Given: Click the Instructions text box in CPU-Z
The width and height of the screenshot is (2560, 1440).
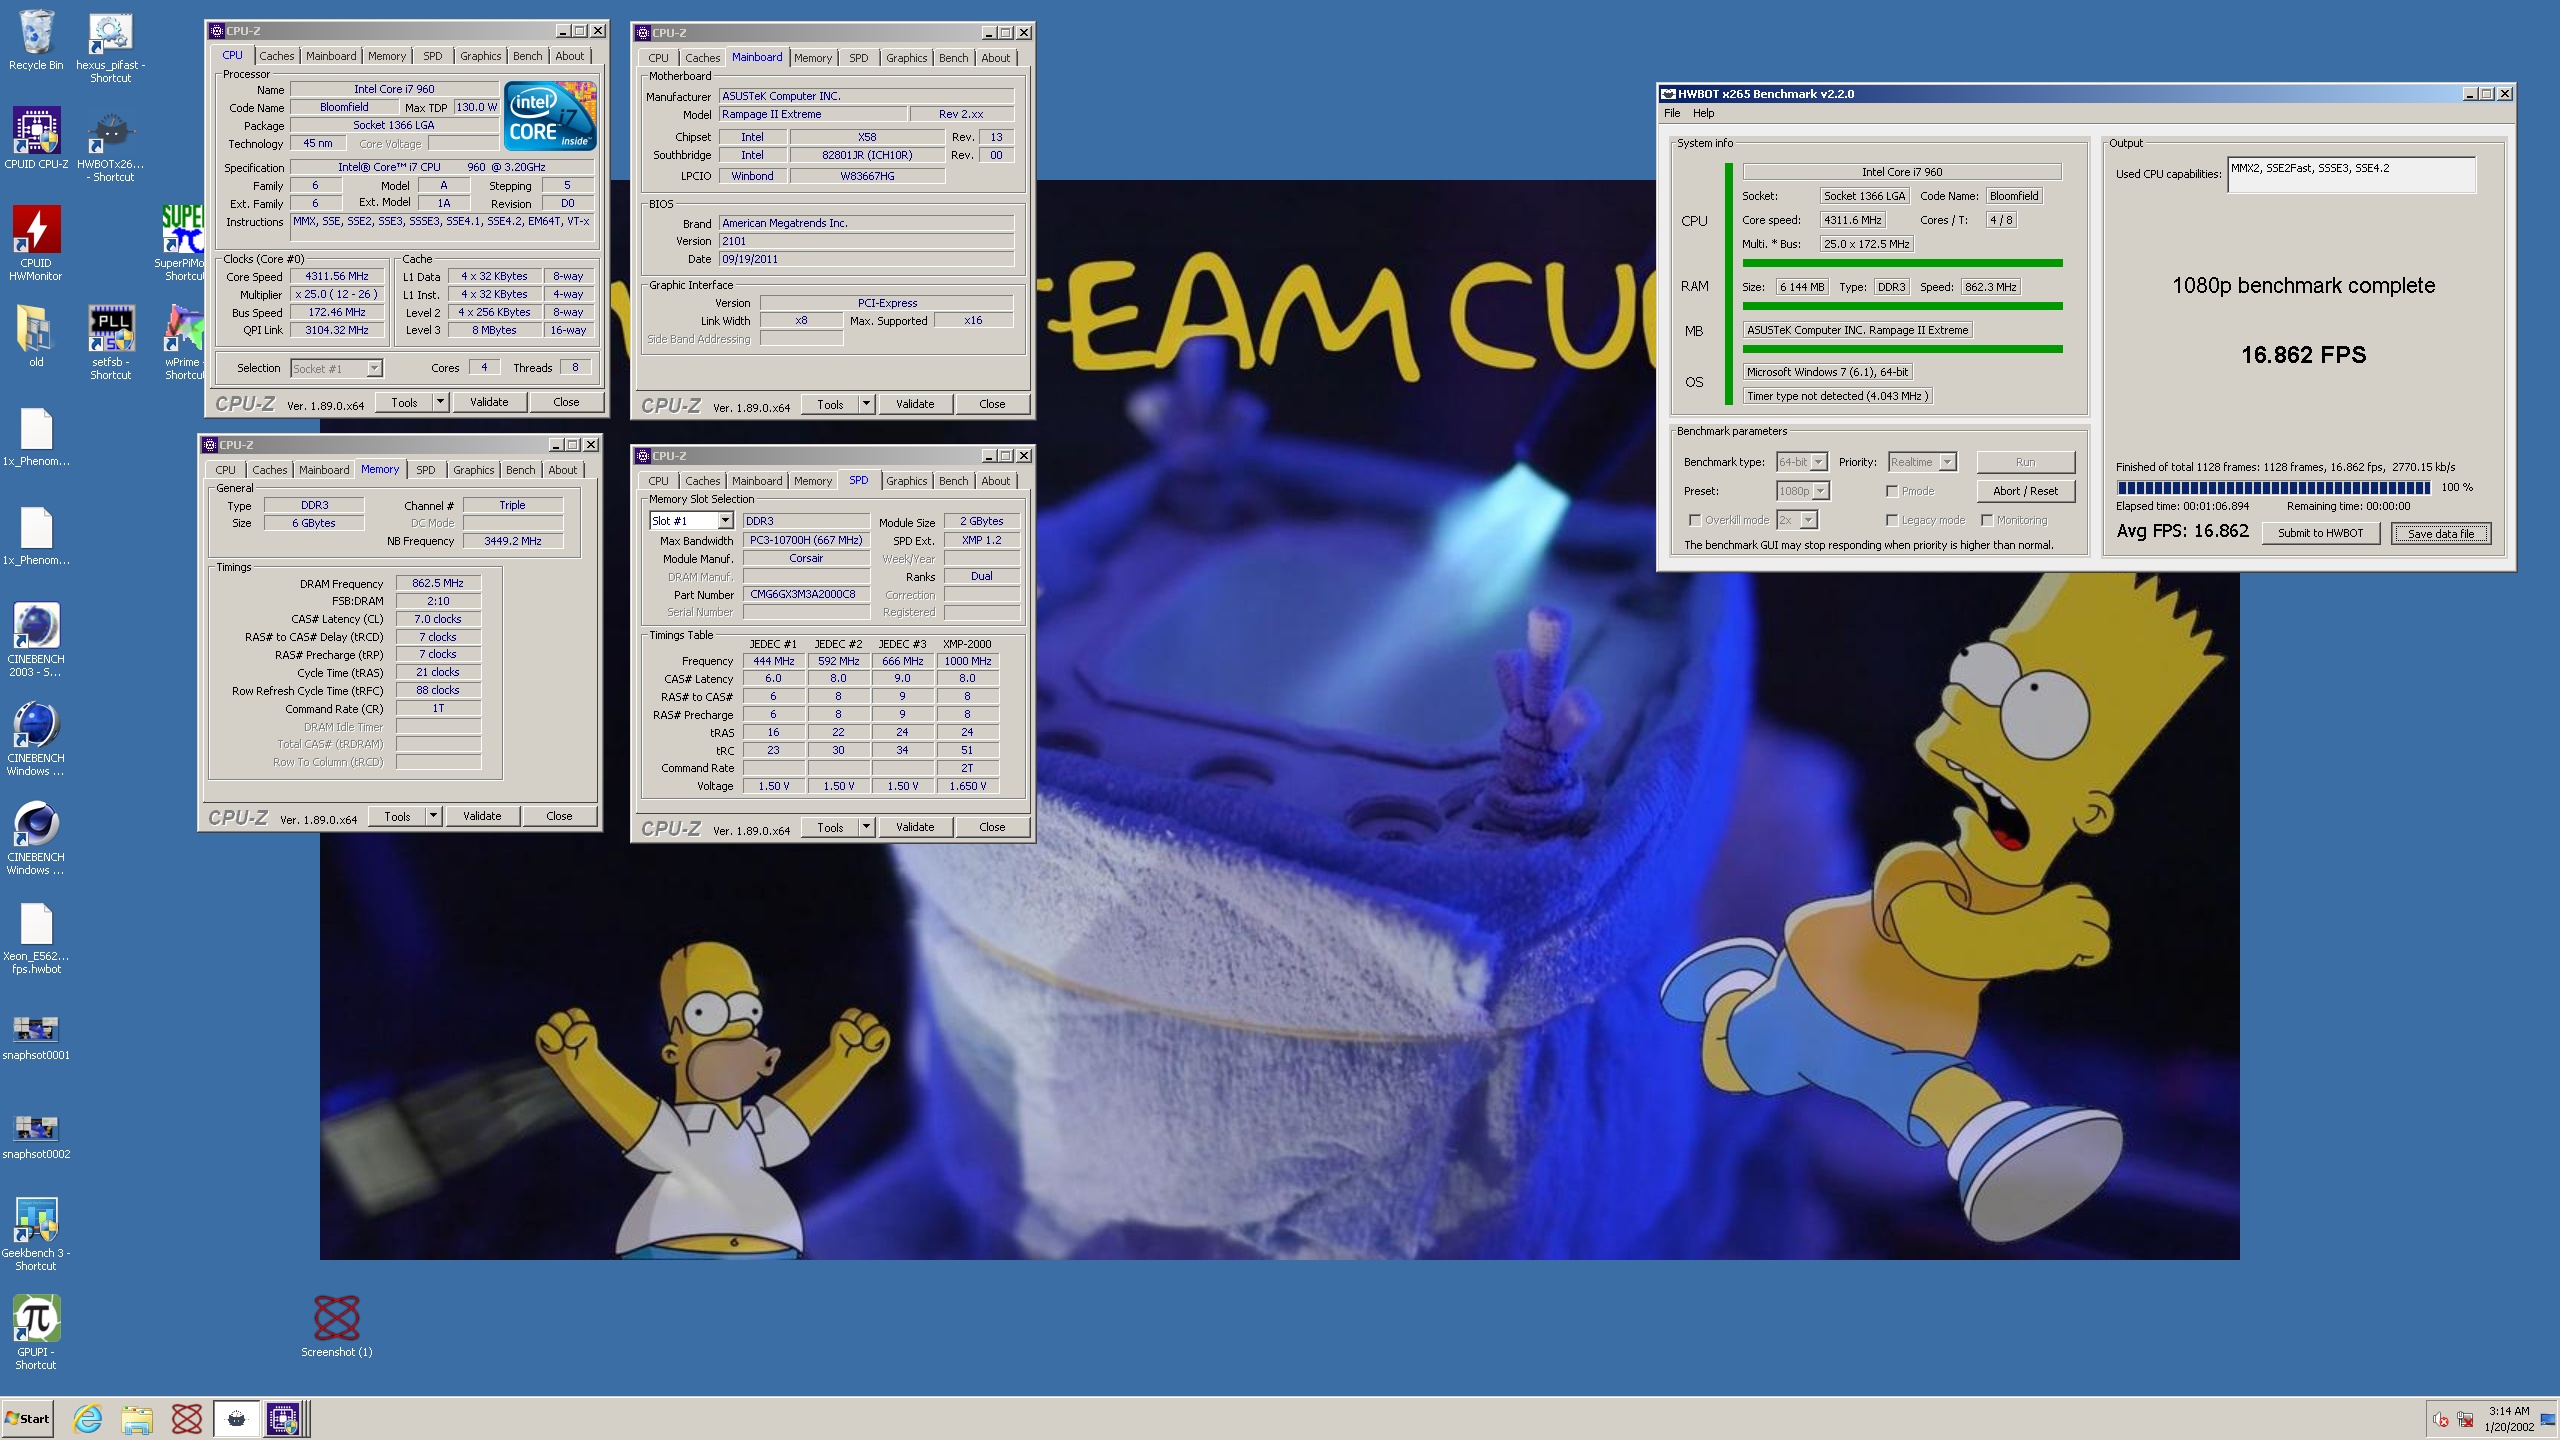Looking at the screenshot, I should click(x=443, y=228).
